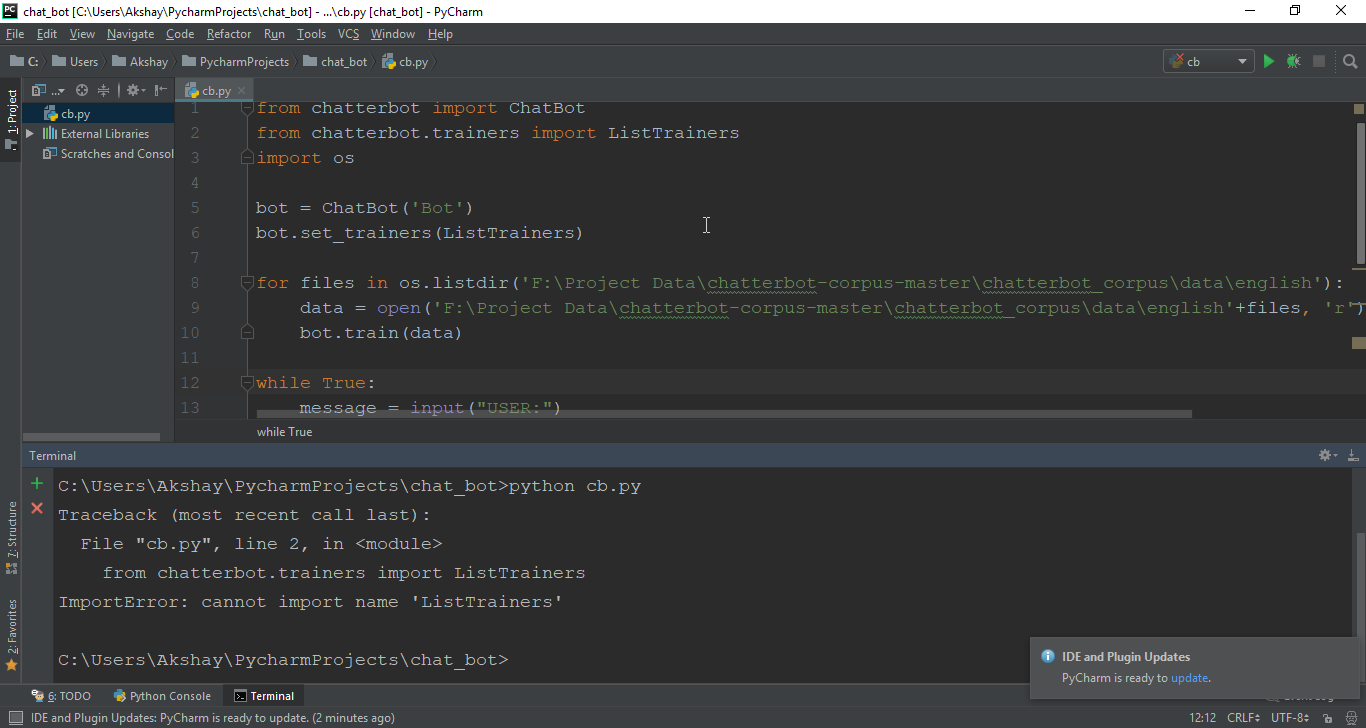This screenshot has height=728, width=1366.
Task: Toggle the 2: Favorites tool window
Action: pyautogui.click(x=11, y=640)
